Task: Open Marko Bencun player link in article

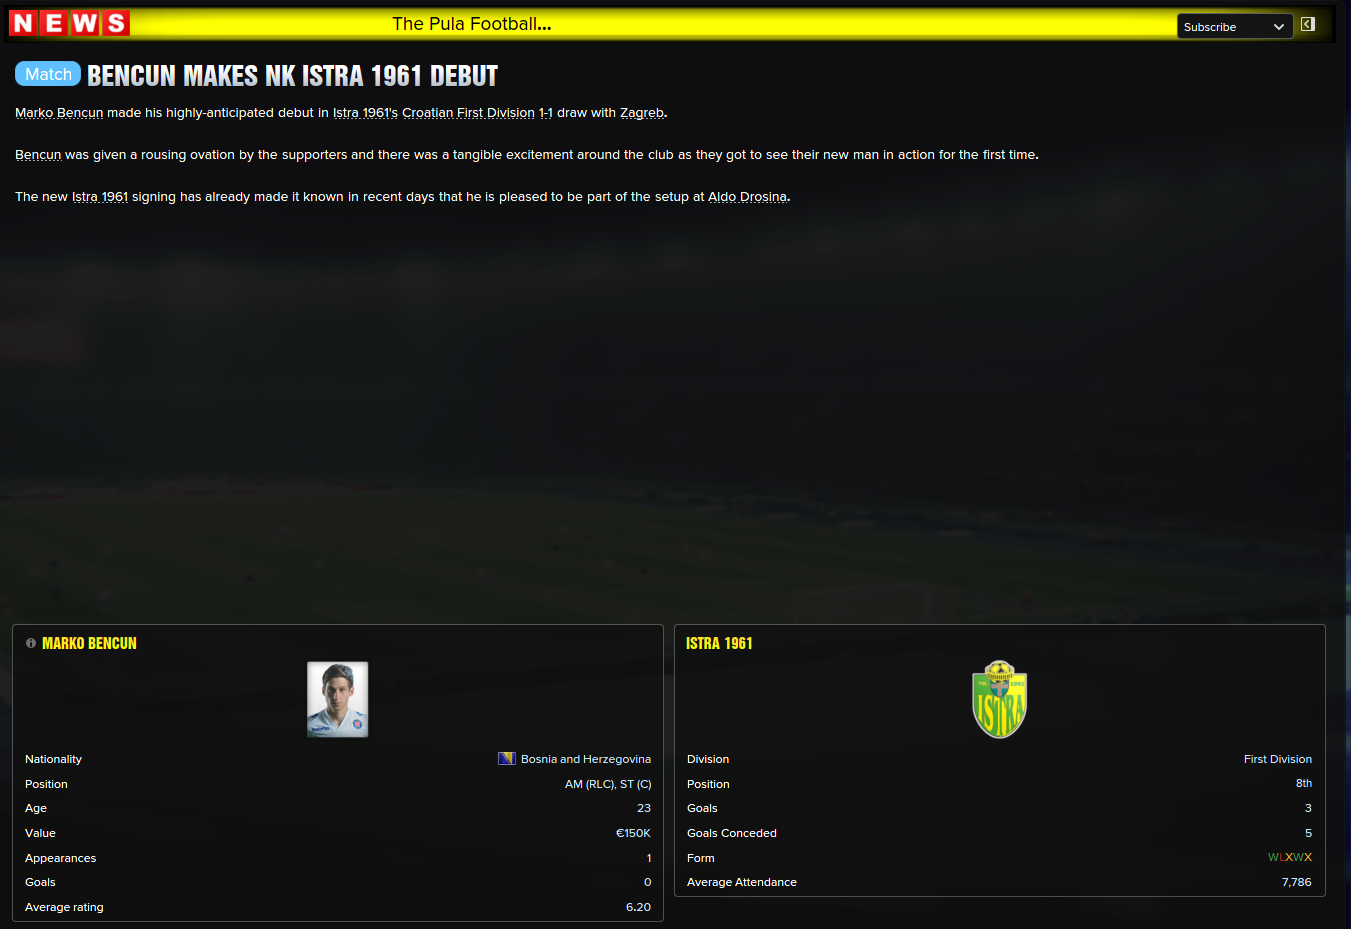Action: [x=59, y=113]
